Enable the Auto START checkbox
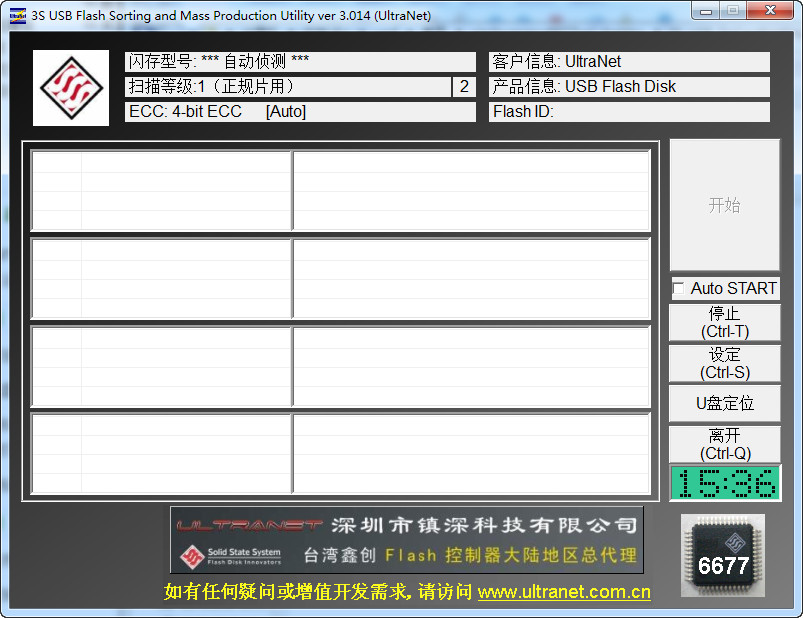Viewport: 803px width, 618px height. [679, 288]
